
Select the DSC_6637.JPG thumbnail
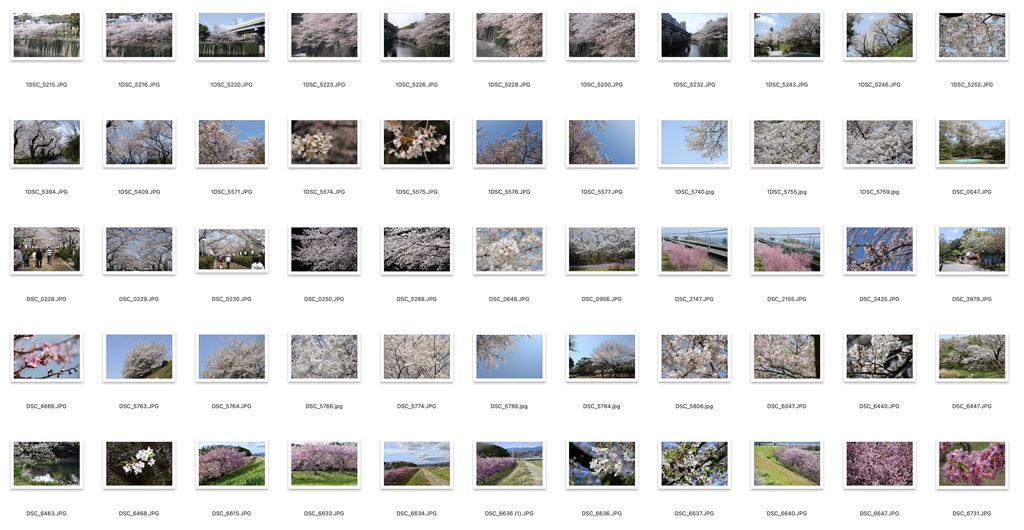tap(694, 463)
